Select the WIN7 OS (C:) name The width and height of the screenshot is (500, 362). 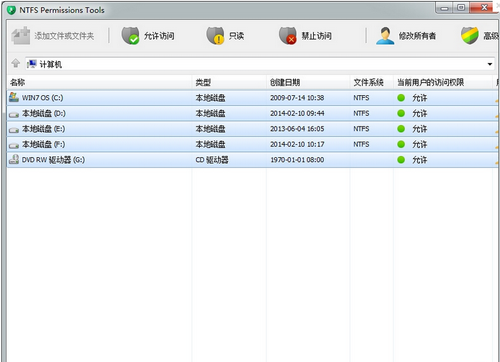coord(42,98)
